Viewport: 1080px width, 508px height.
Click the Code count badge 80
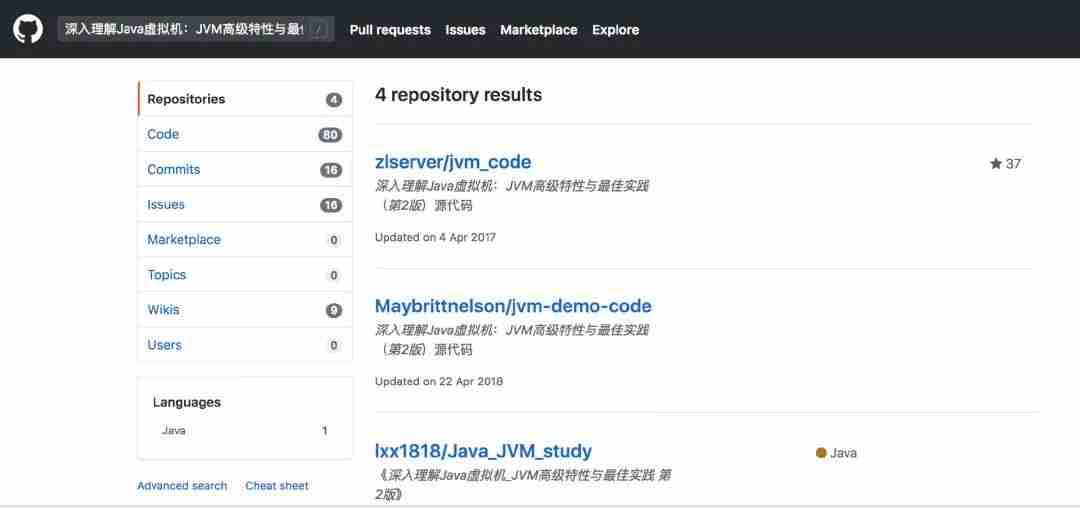click(330, 135)
